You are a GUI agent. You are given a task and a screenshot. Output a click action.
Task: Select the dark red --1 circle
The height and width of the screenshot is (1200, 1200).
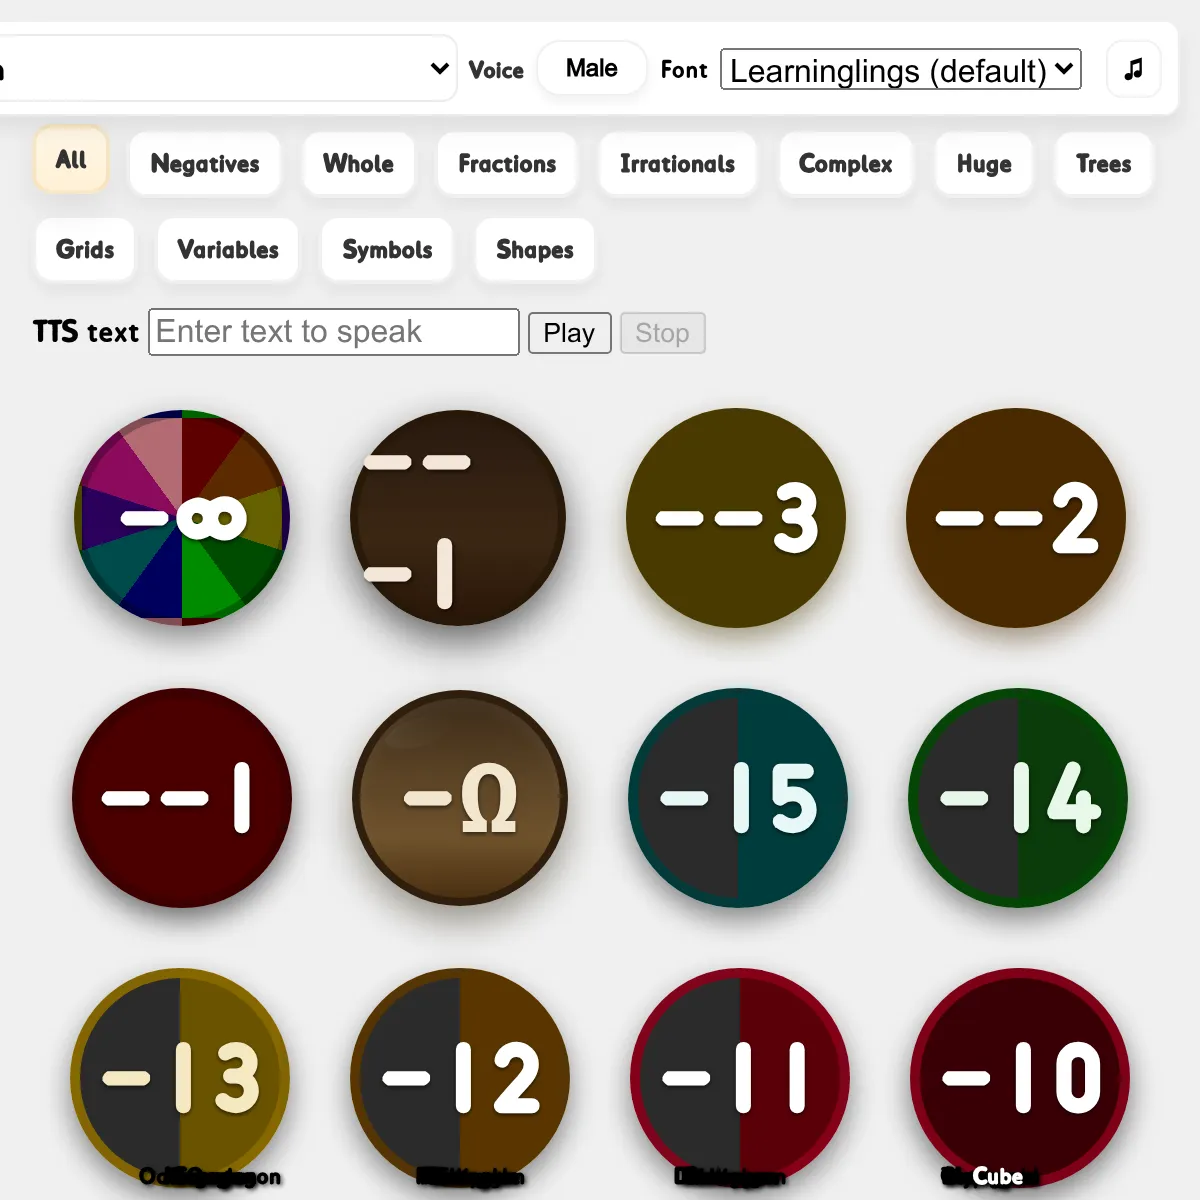click(181, 798)
